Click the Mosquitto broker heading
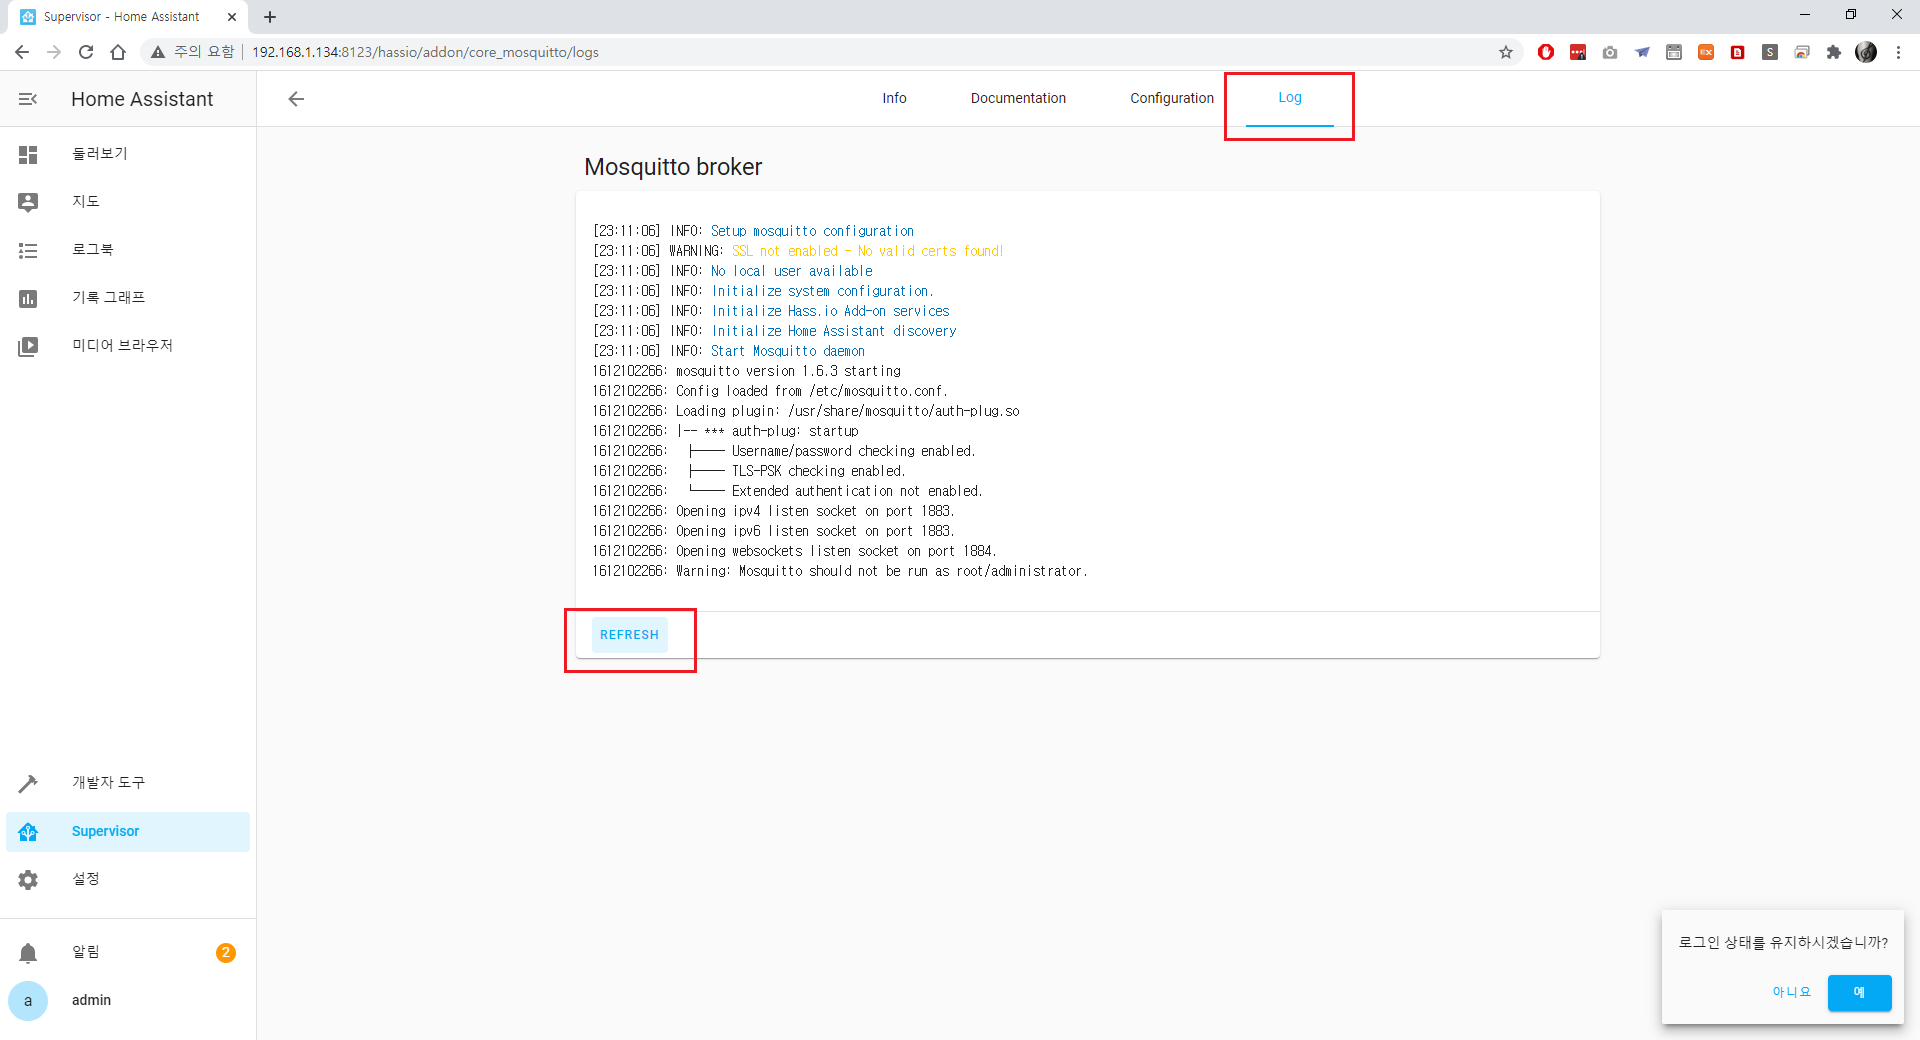The width and height of the screenshot is (1920, 1040). pyautogui.click(x=673, y=167)
